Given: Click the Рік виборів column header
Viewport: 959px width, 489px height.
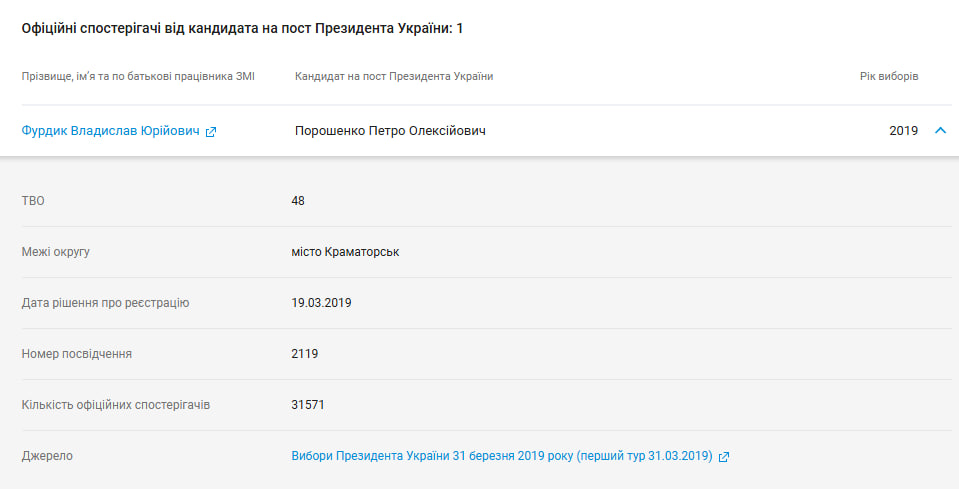Looking at the screenshot, I should (889, 77).
